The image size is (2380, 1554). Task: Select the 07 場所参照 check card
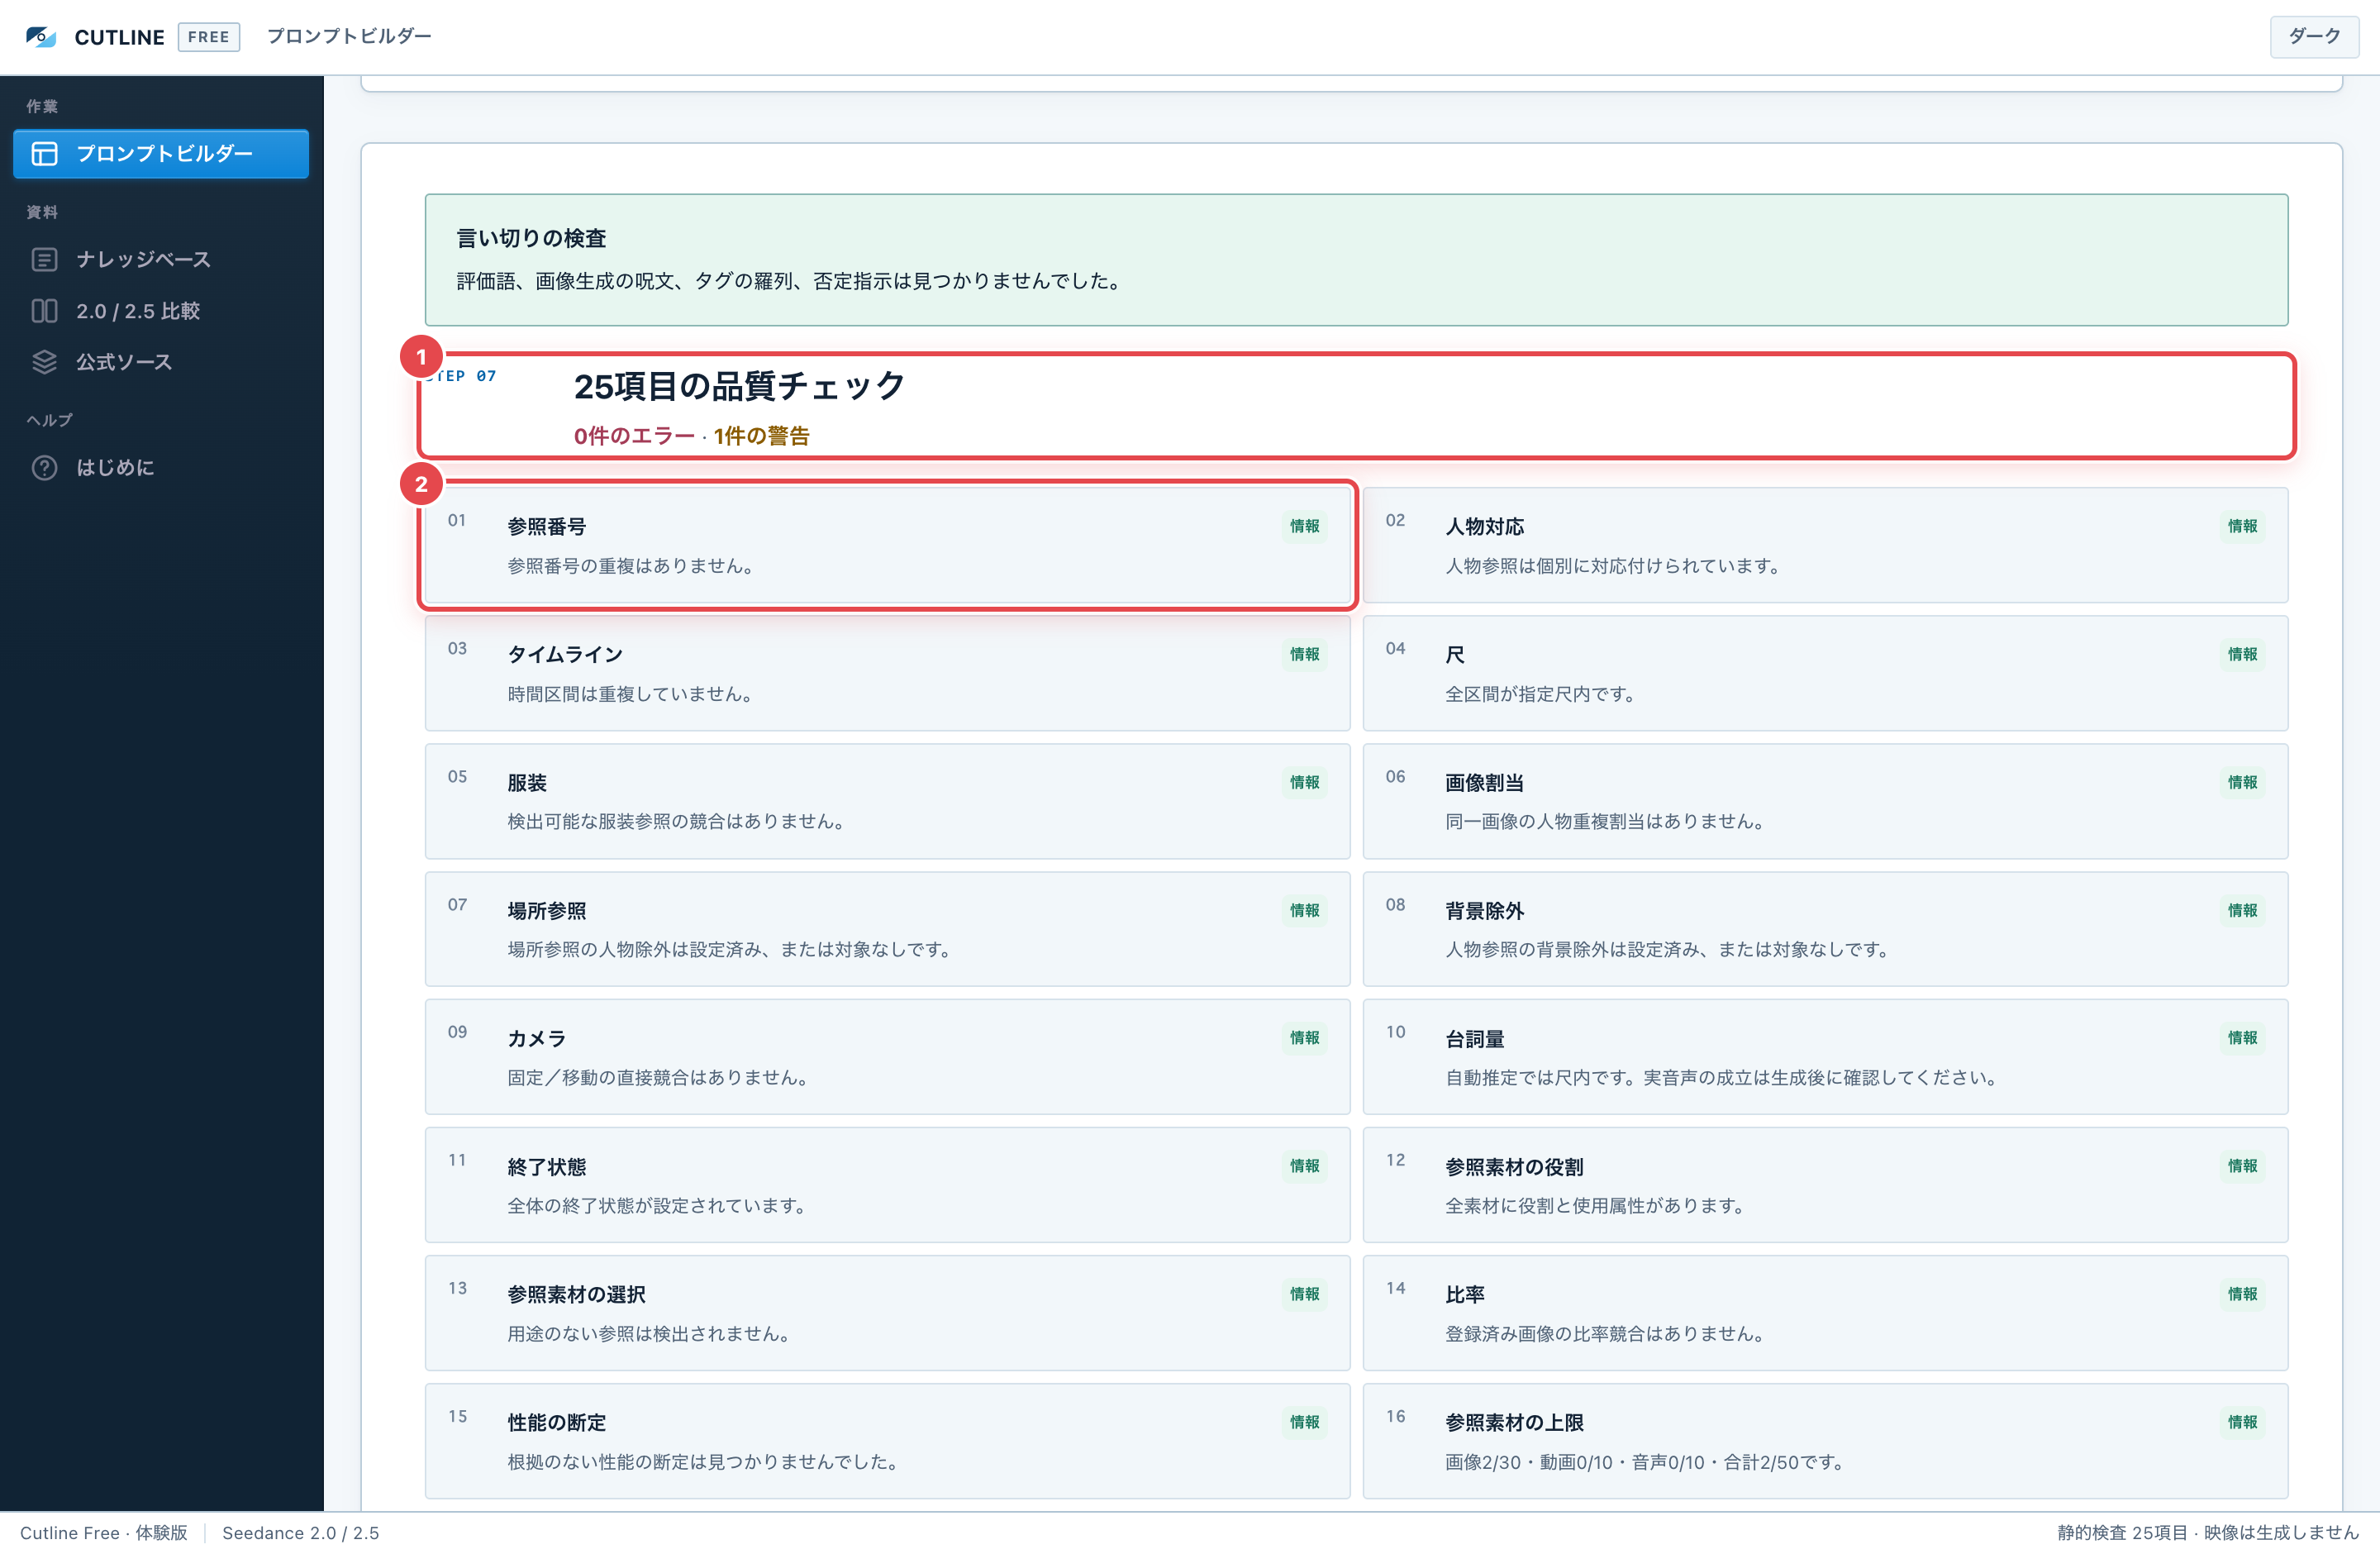pos(887,929)
